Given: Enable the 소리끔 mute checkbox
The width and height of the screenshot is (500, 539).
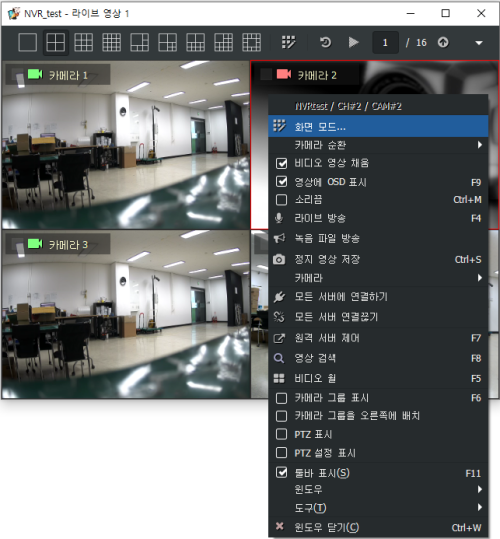Looking at the screenshot, I should point(281,200).
